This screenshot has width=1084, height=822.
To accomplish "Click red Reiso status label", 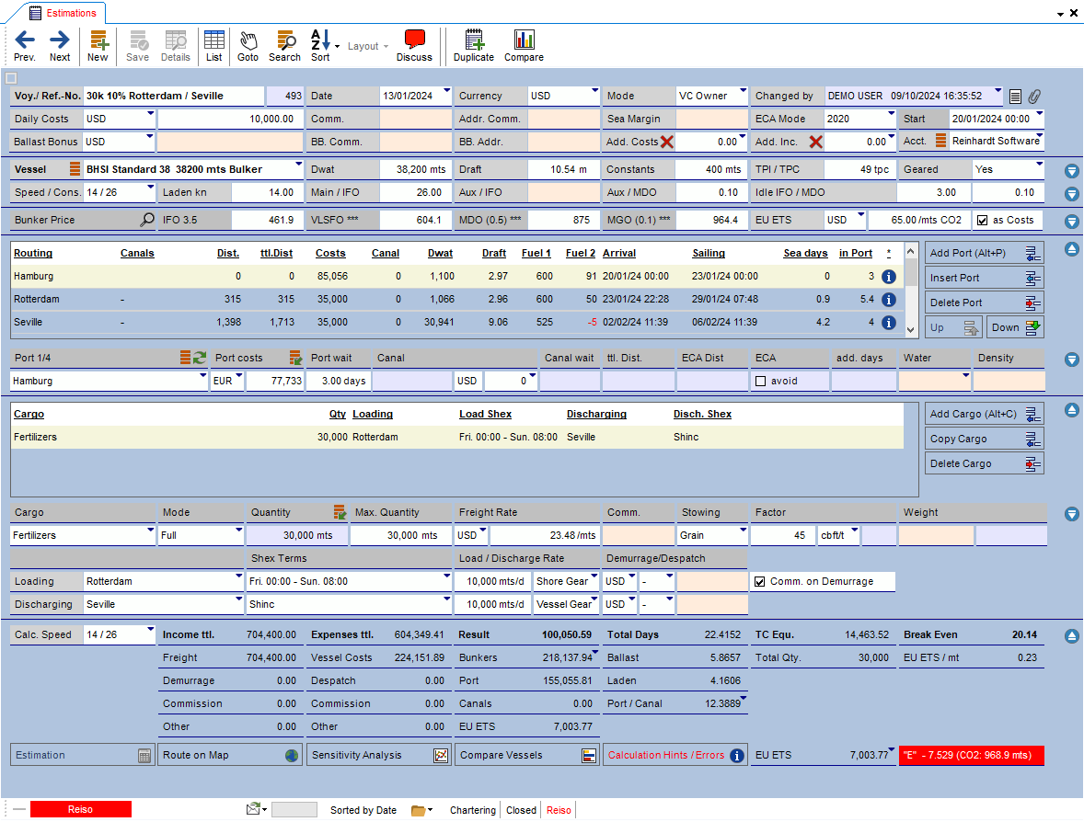I will point(80,810).
